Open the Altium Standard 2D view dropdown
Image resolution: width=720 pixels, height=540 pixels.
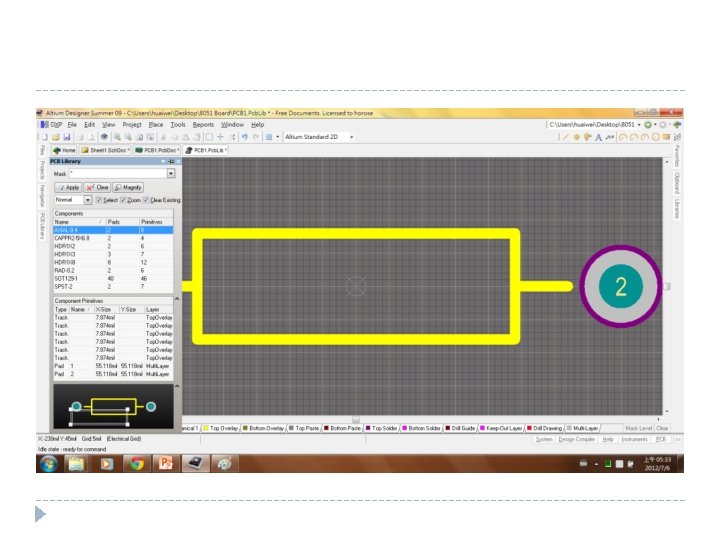352,137
